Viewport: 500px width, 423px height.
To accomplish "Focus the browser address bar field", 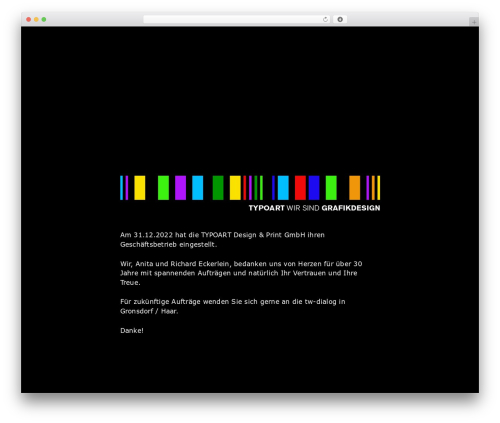I will pos(237,20).
